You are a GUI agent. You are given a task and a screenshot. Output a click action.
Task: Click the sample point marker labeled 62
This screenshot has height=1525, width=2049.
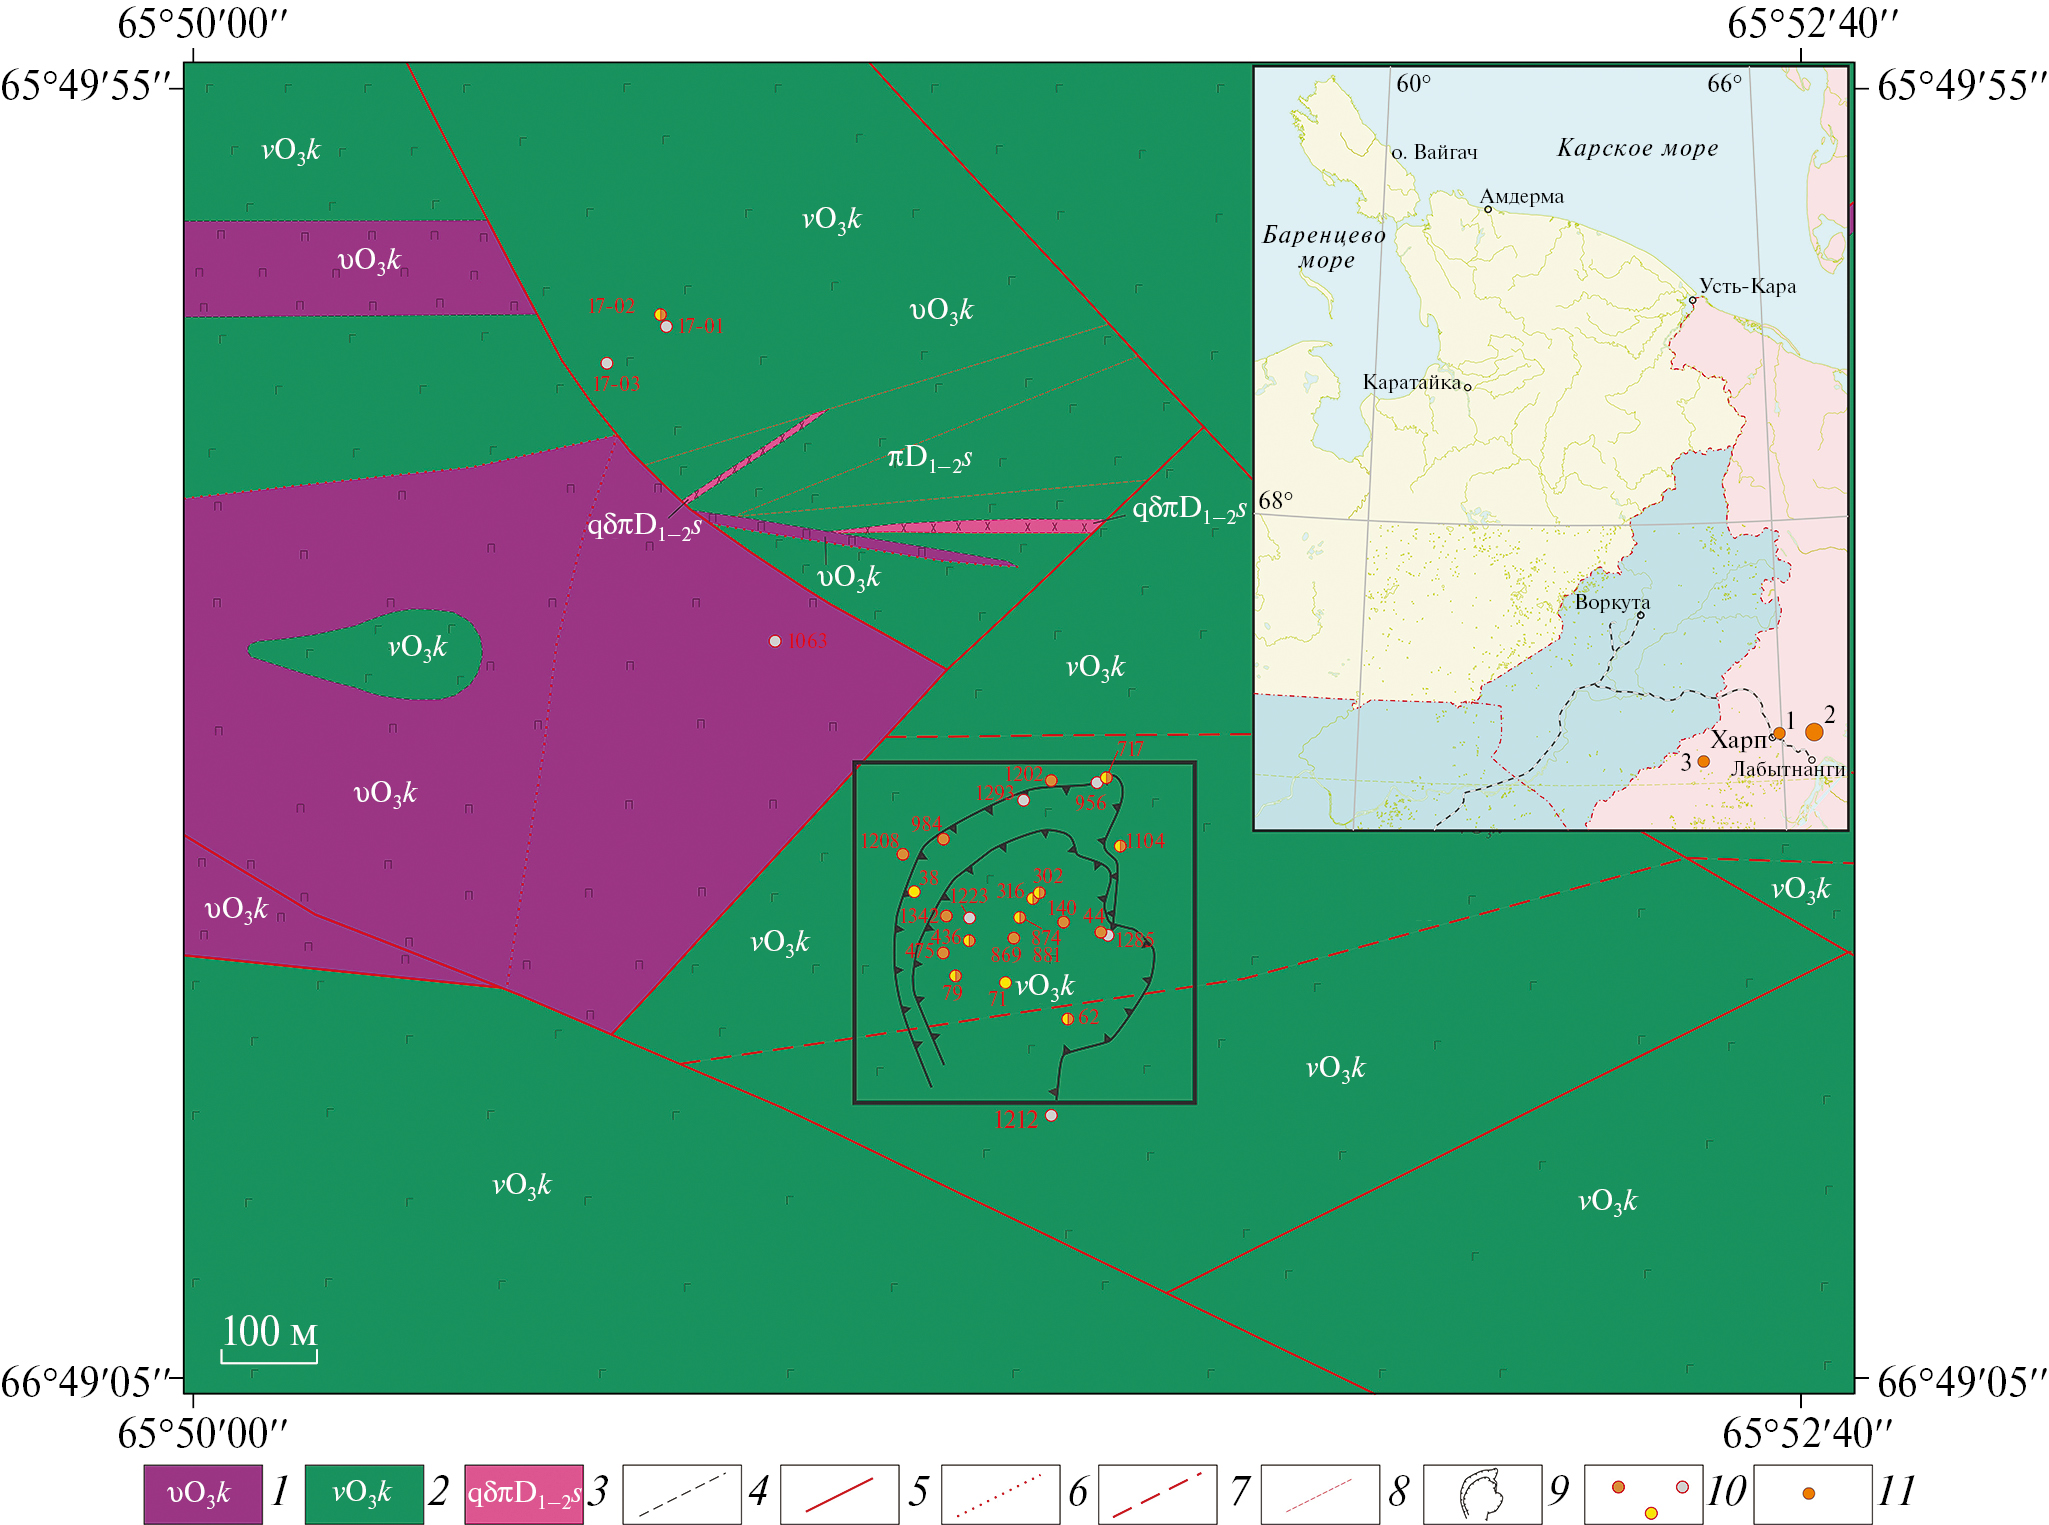click(1068, 1019)
